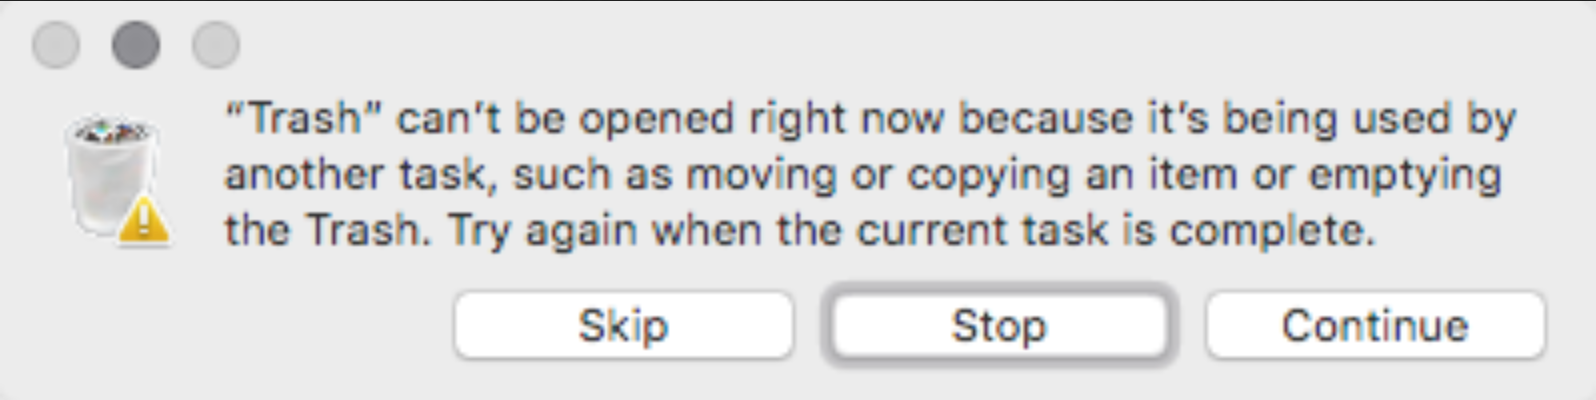The height and width of the screenshot is (400, 1596).
Task: Click the middle dark gray window button
Action: click(x=136, y=45)
